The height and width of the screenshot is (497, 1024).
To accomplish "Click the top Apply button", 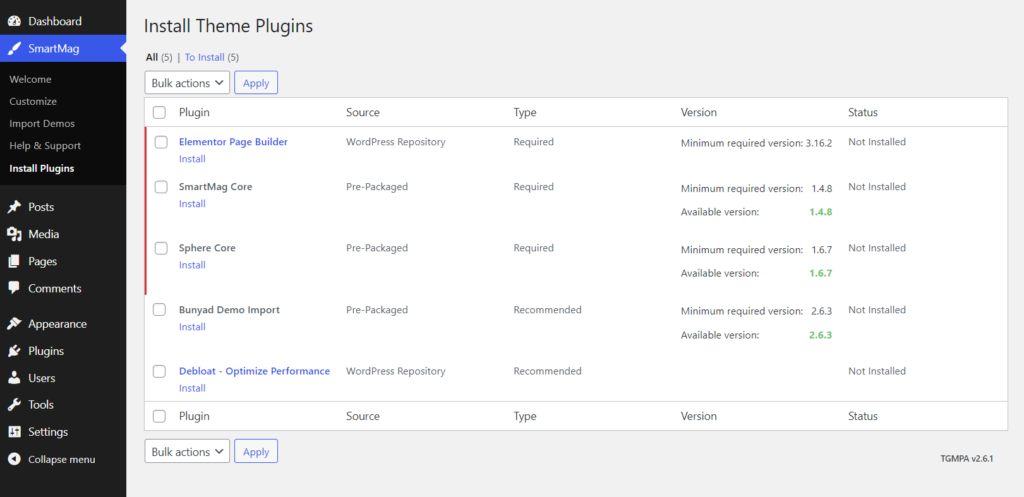I will click(x=256, y=83).
